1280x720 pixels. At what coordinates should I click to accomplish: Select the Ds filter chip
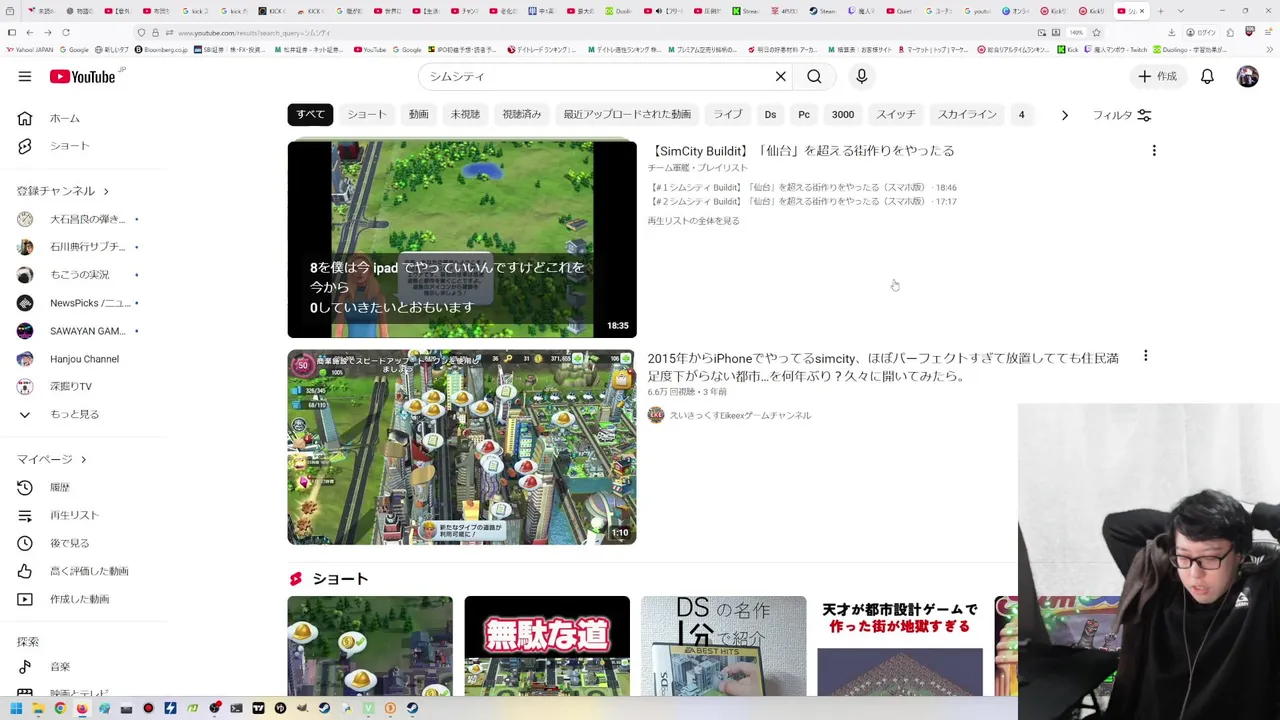[x=770, y=114]
